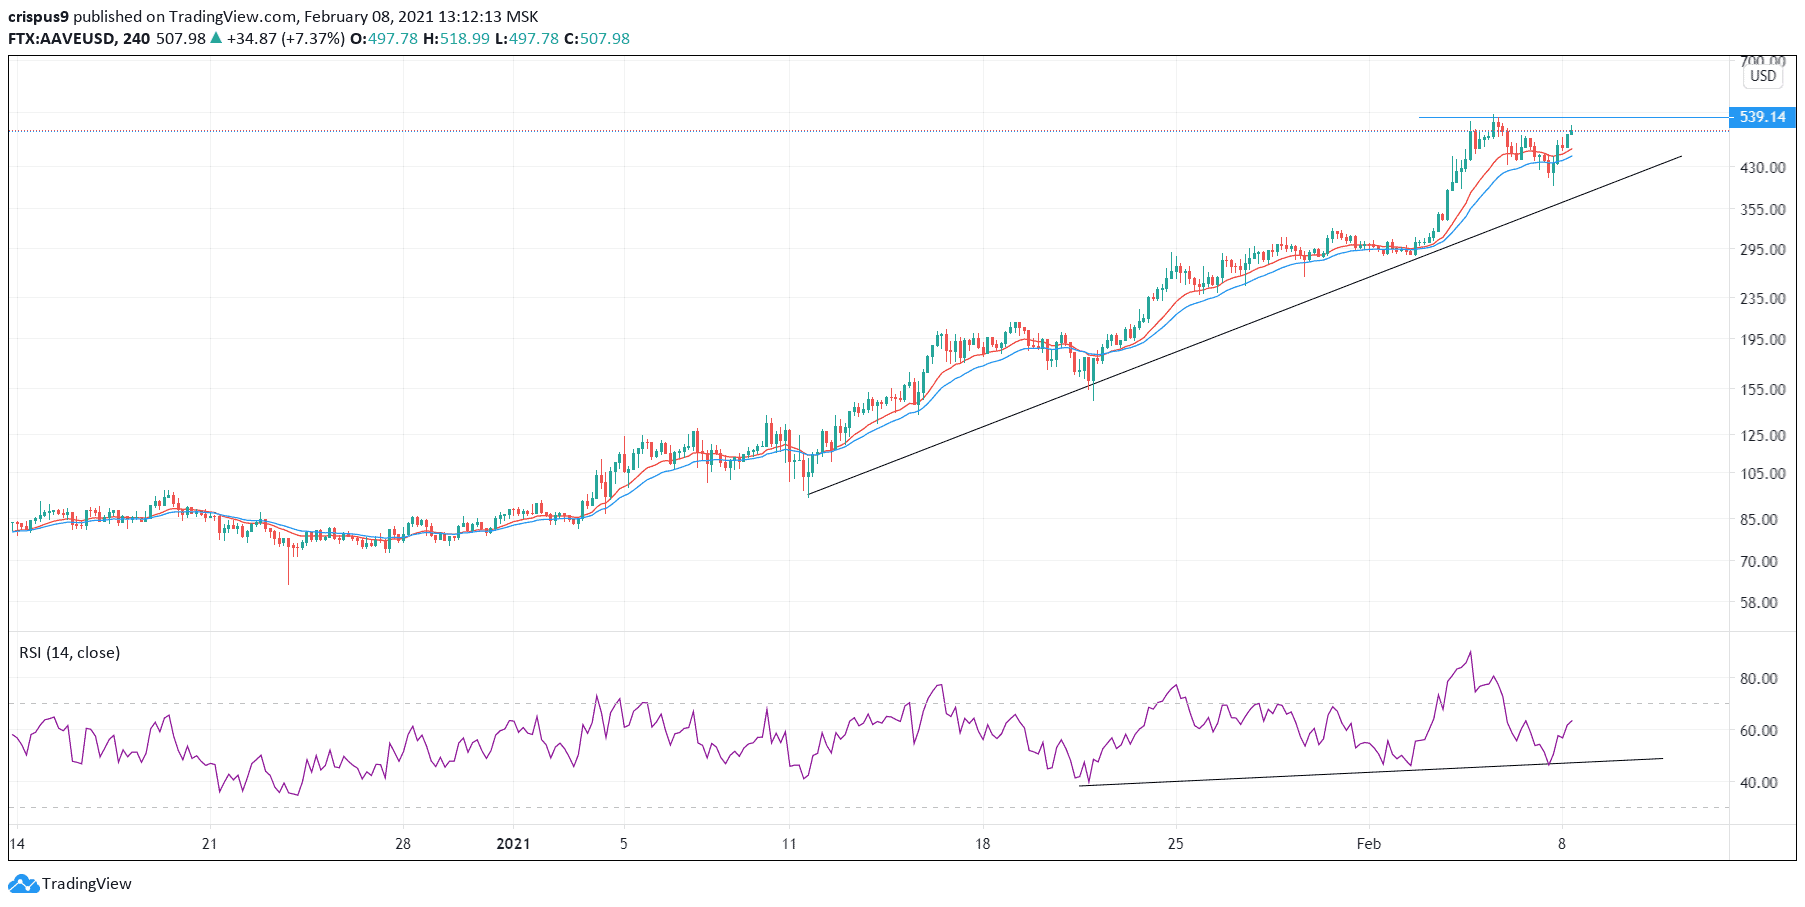
Task: Click date 11 on time axis
Action: pyautogui.click(x=789, y=844)
